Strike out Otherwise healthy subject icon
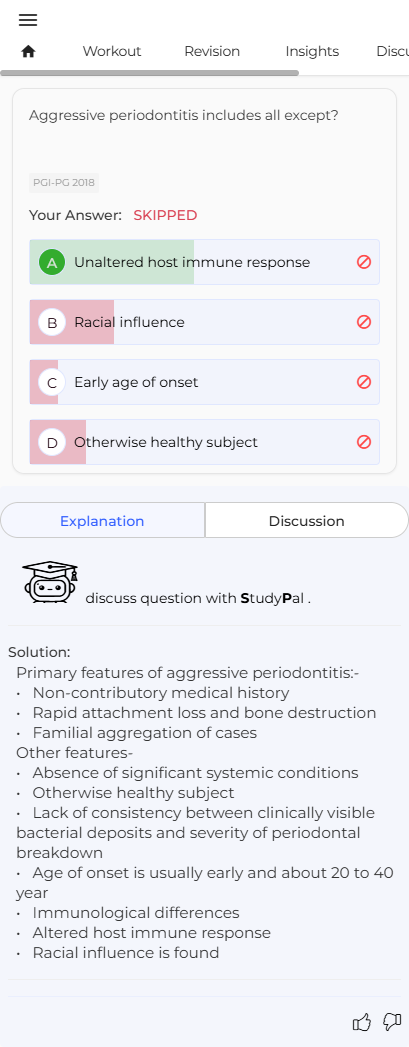The image size is (409, 1047). point(364,442)
